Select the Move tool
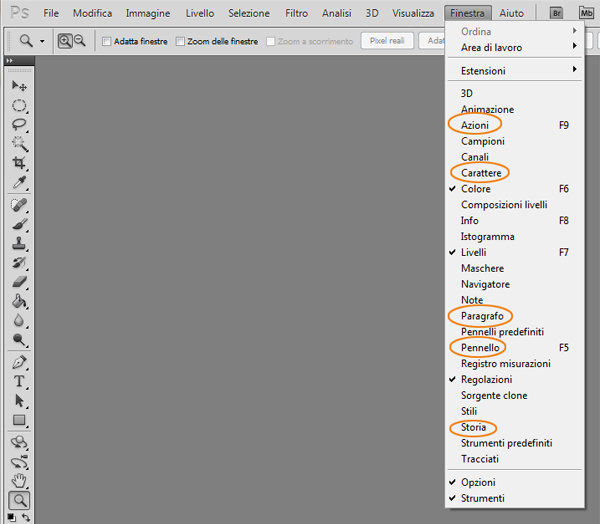This screenshot has height=524, width=600. coord(19,86)
